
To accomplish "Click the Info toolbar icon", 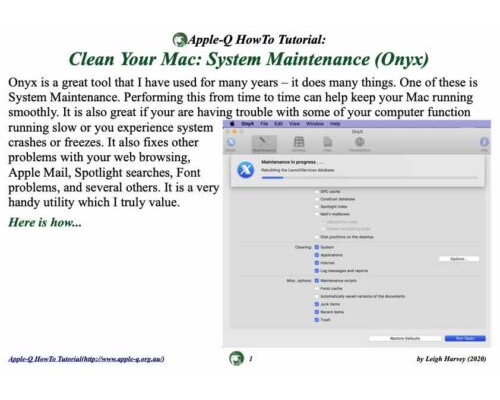I will click(484, 144).
